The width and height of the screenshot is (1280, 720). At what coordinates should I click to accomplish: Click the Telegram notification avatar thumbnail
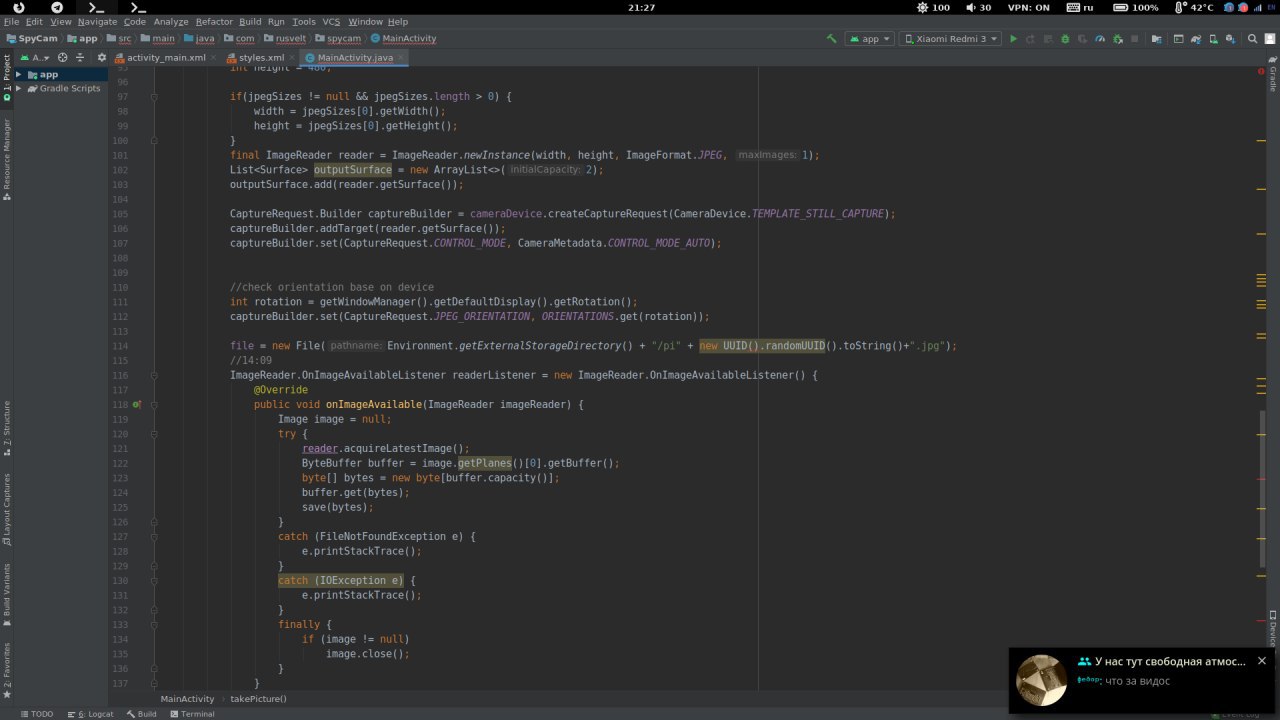click(x=1041, y=680)
